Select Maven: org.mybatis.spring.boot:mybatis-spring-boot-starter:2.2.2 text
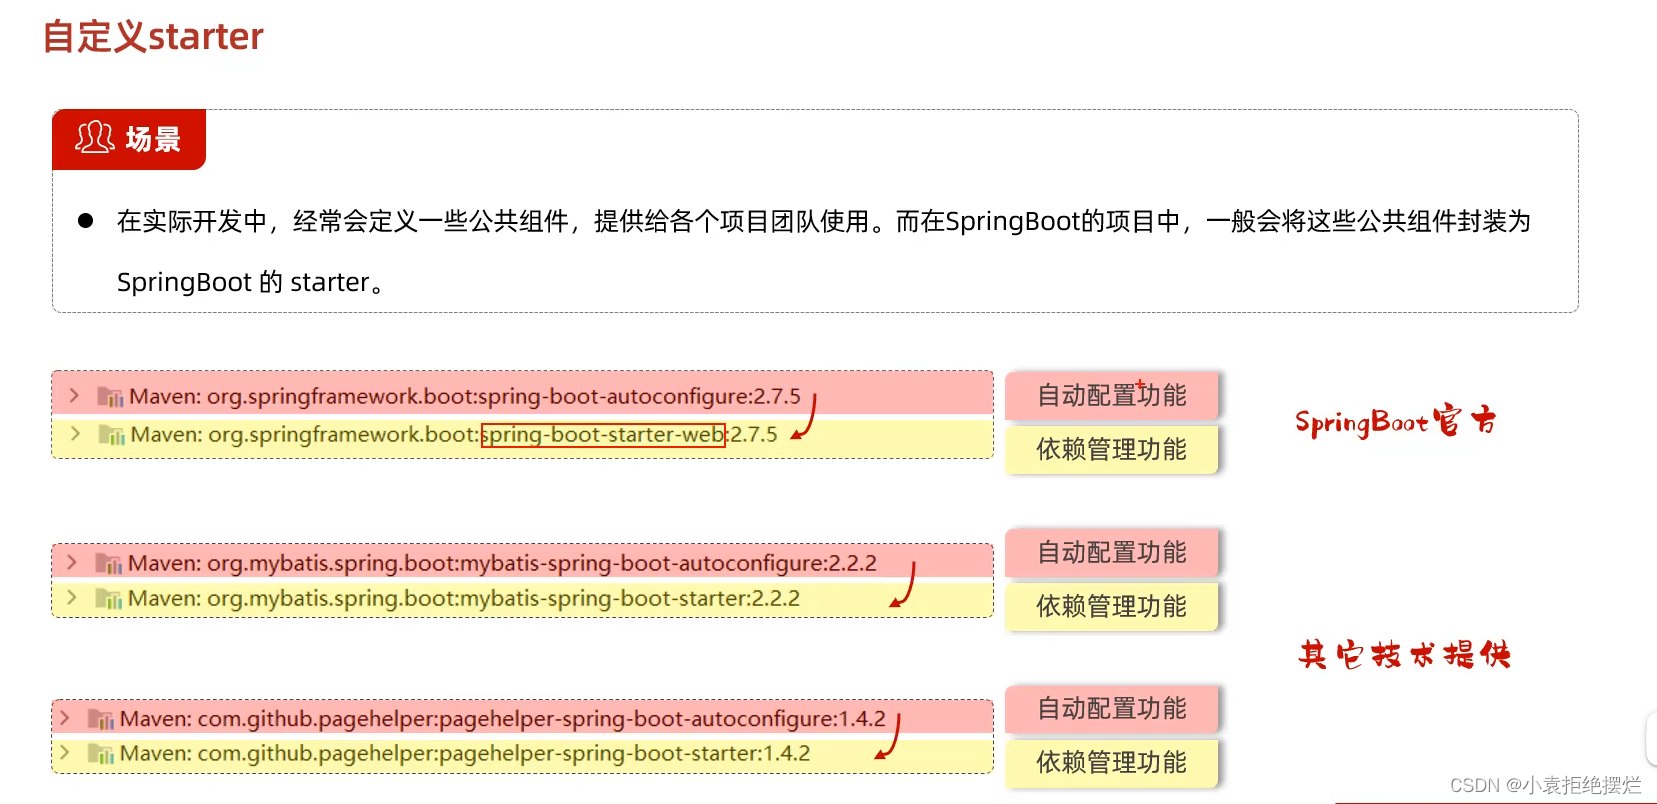The width and height of the screenshot is (1657, 804). click(464, 598)
